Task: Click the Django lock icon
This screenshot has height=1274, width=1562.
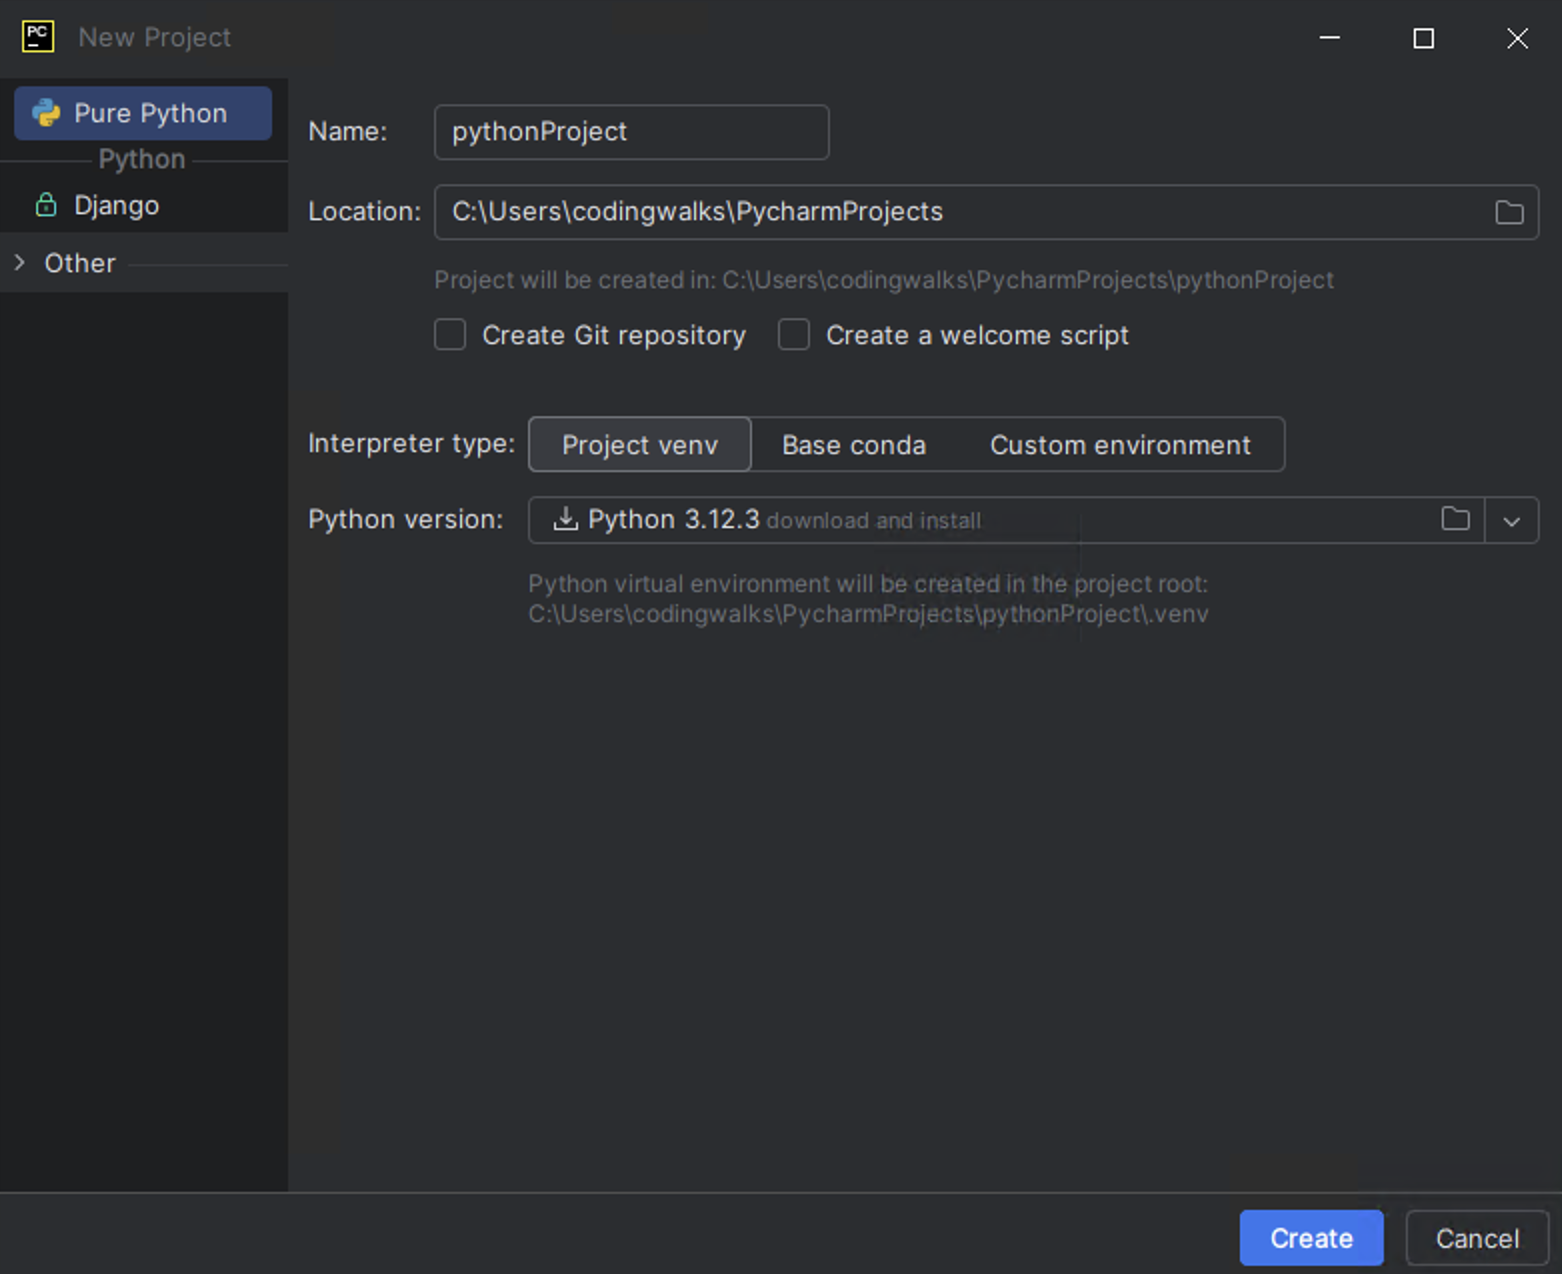Action: (46, 205)
